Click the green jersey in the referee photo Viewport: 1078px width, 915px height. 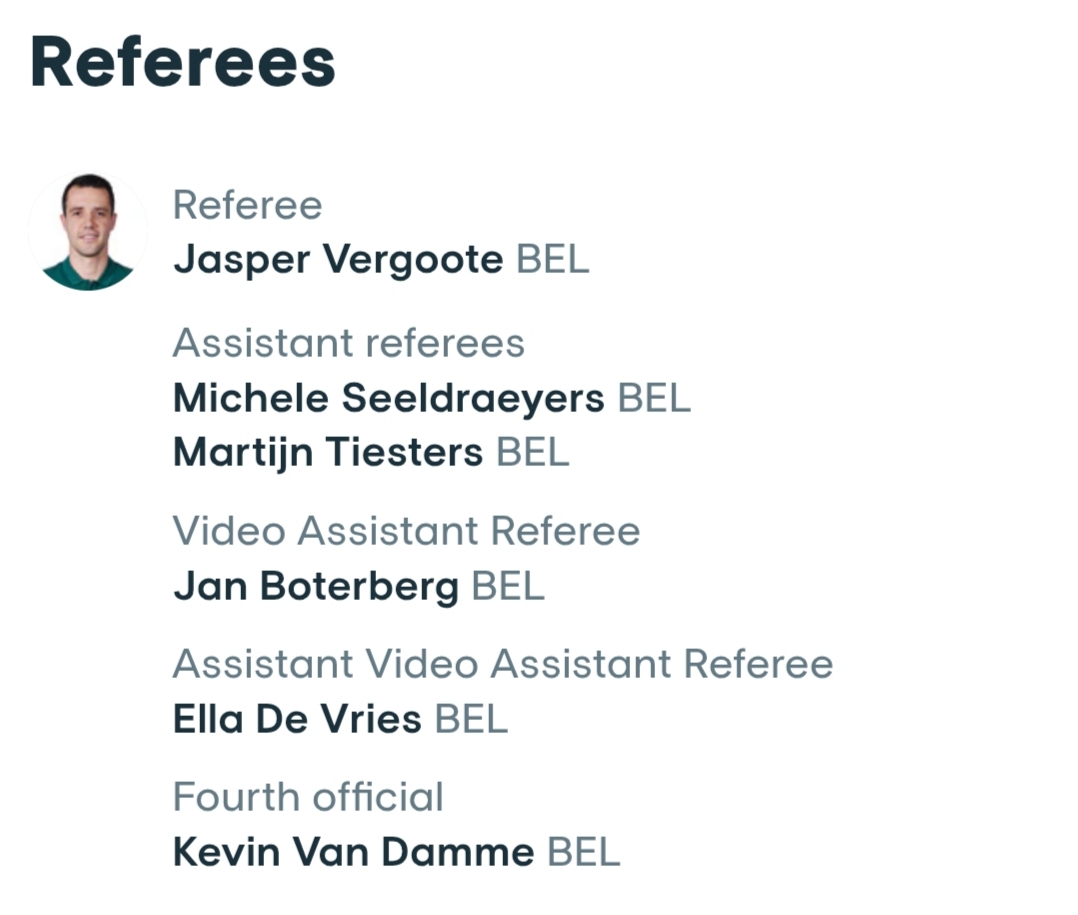(88, 274)
